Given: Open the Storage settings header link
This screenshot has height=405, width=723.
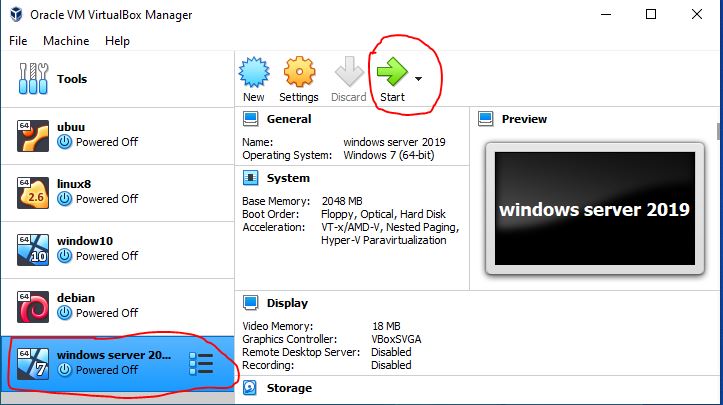Looking at the screenshot, I should point(289,388).
